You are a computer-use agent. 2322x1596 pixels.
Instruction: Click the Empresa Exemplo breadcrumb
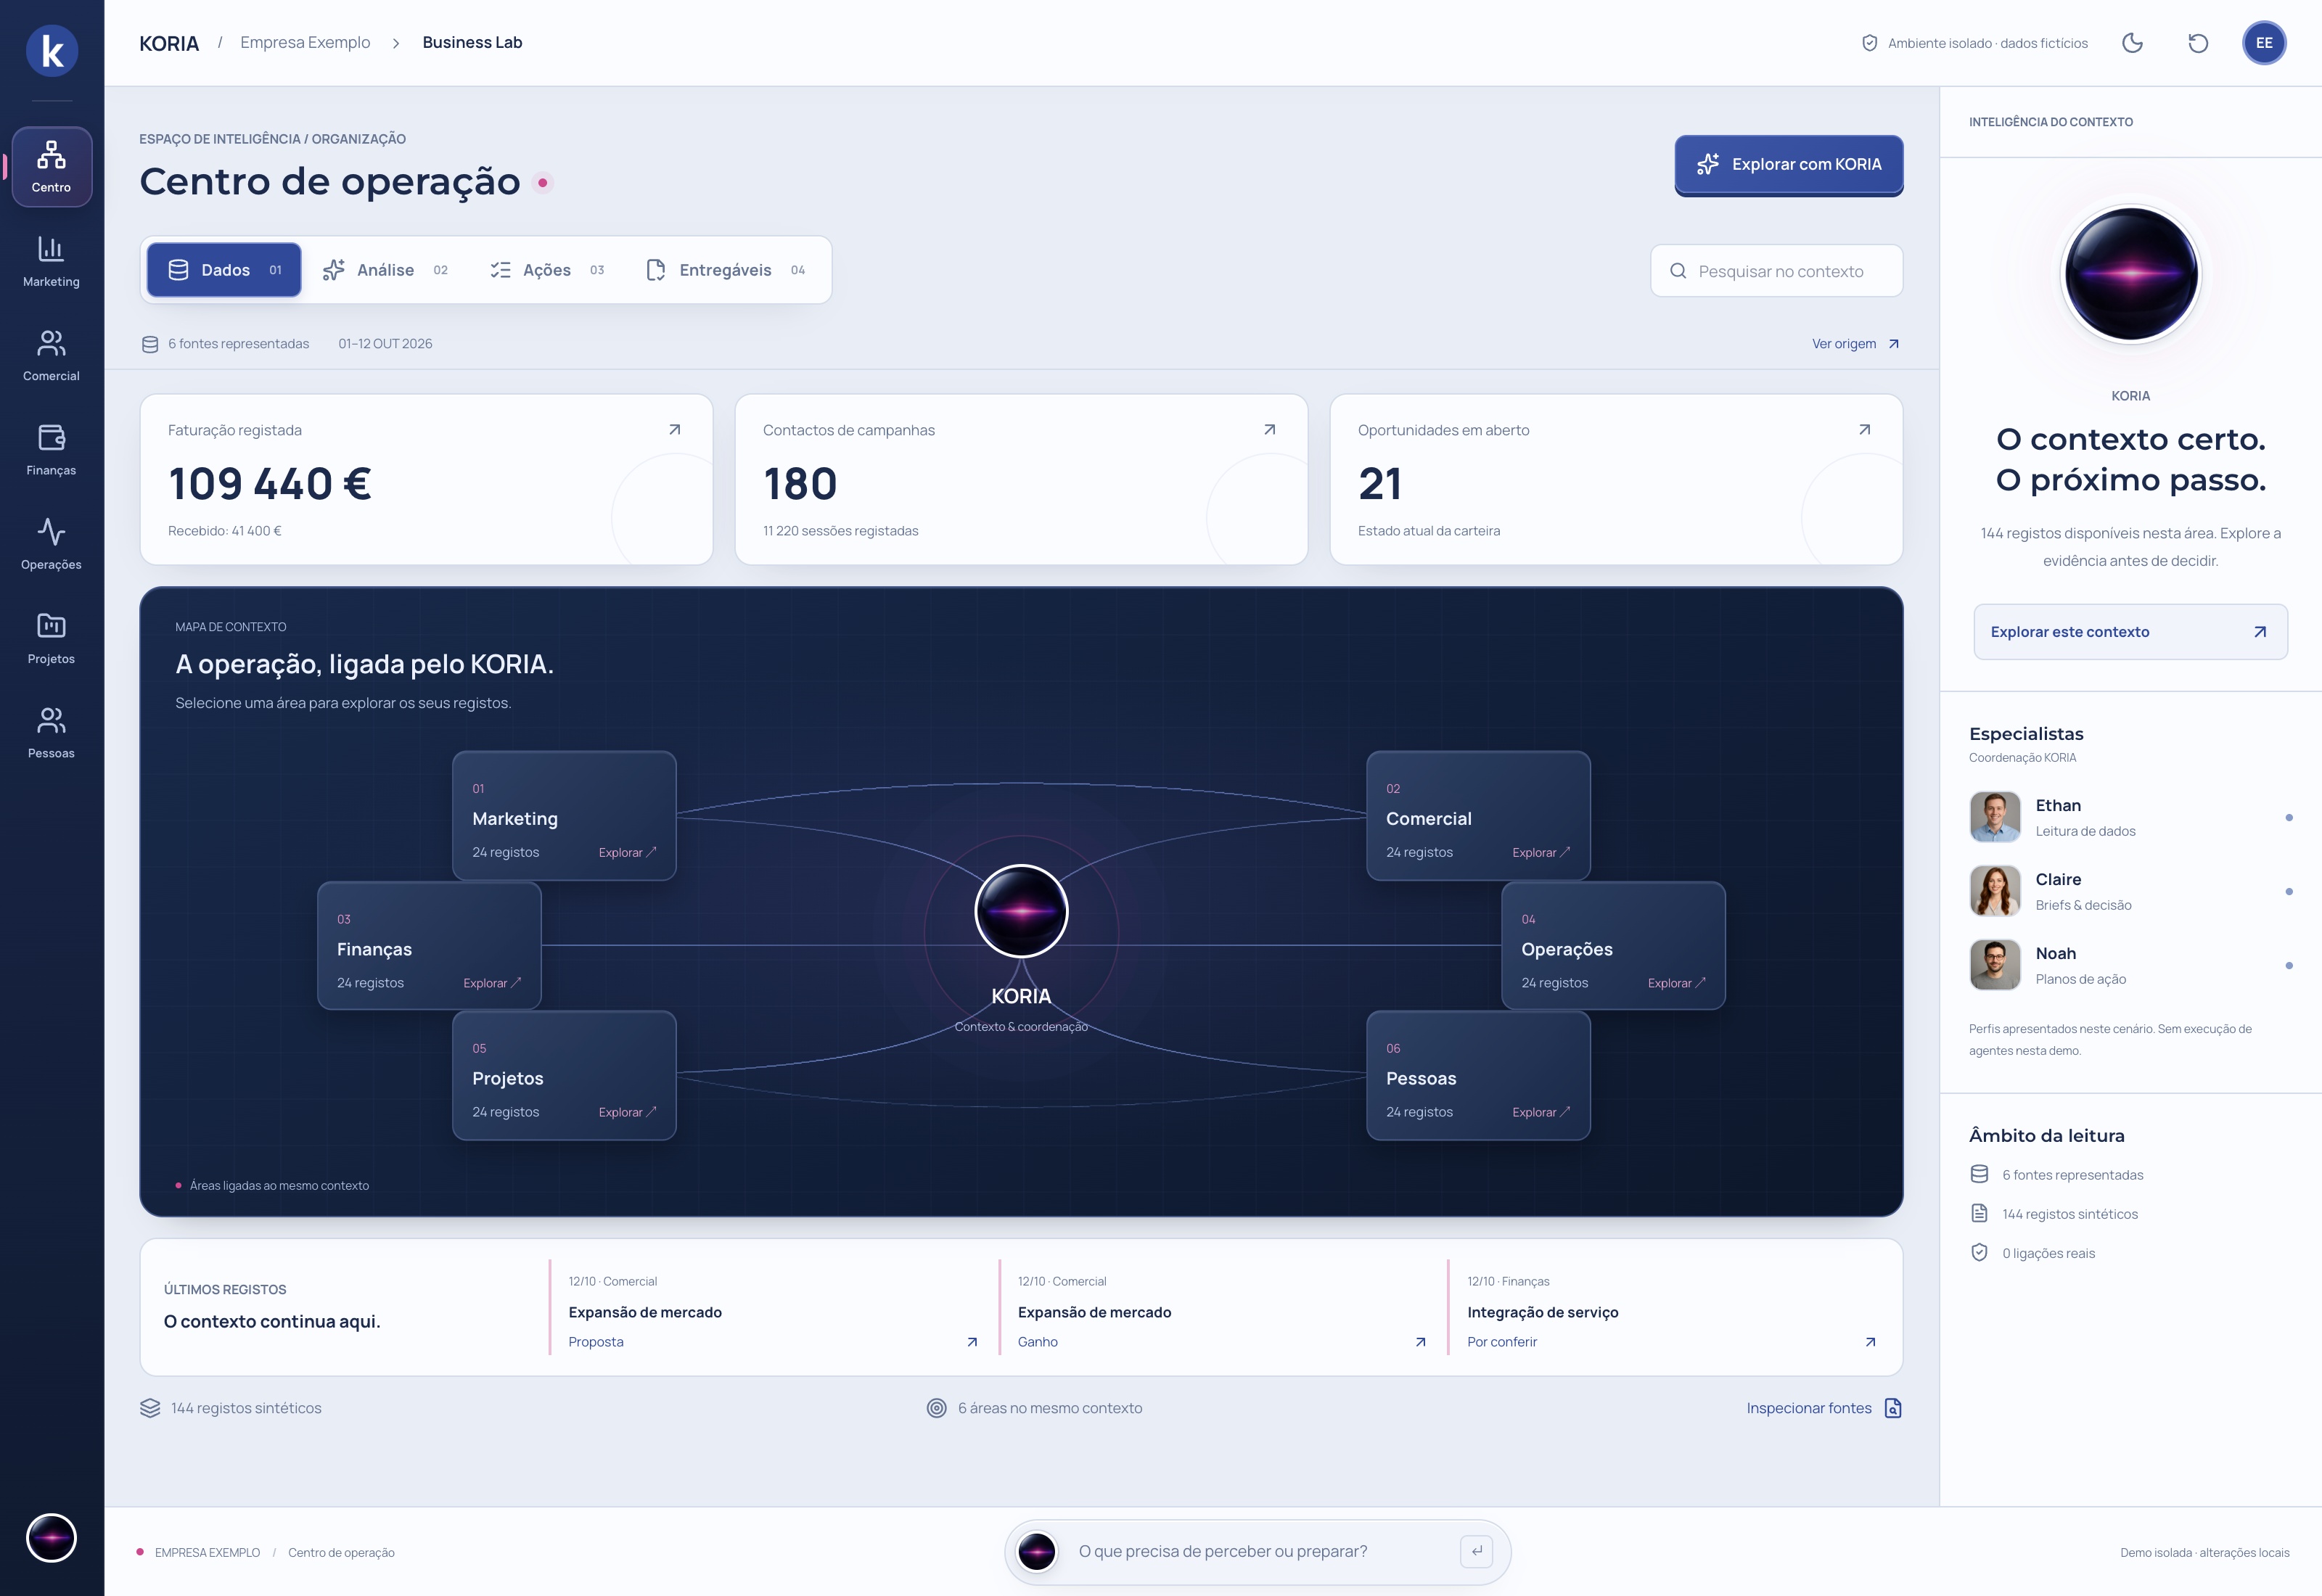pyautogui.click(x=305, y=42)
